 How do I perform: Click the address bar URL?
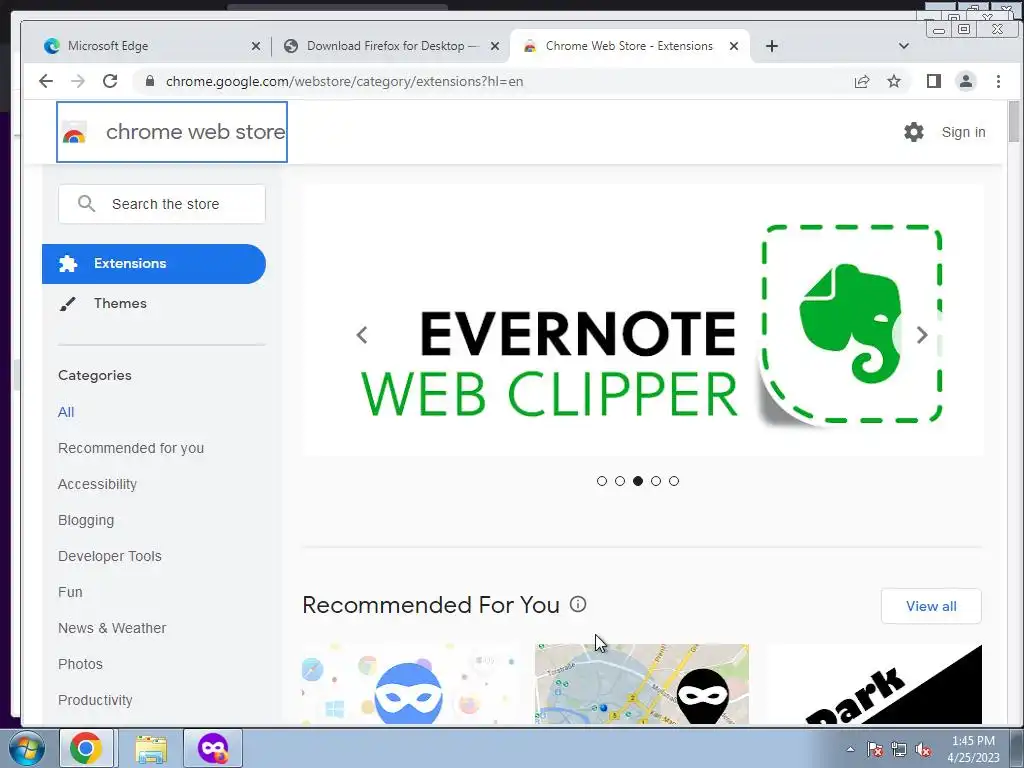coord(344,81)
